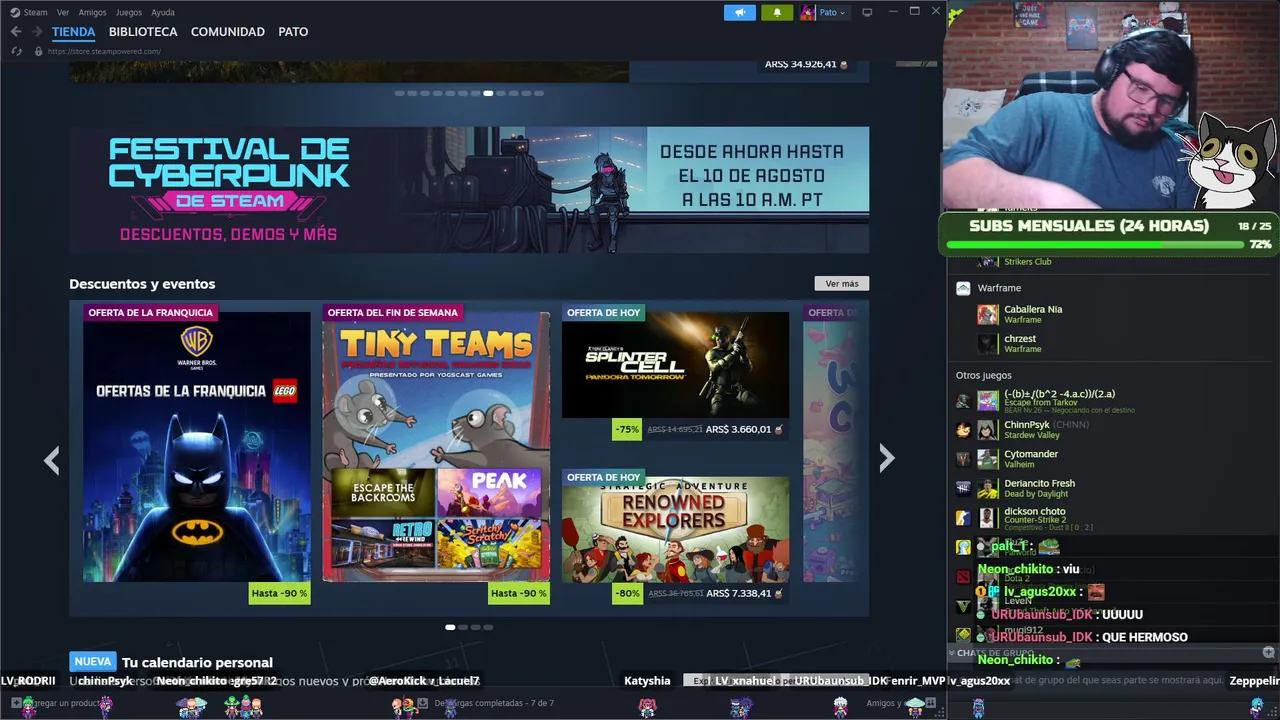
Task: Click the Warframe game group icon
Action: coord(963,288)
